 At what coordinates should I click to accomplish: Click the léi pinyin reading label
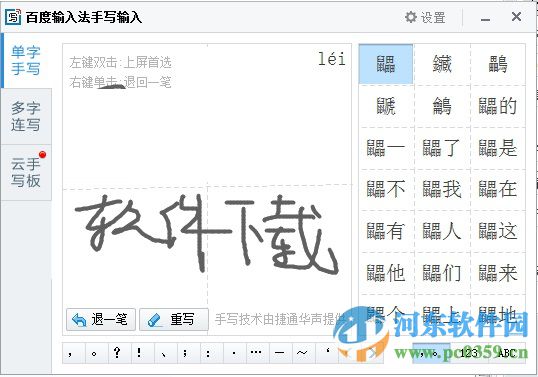(x=331, y=59)
